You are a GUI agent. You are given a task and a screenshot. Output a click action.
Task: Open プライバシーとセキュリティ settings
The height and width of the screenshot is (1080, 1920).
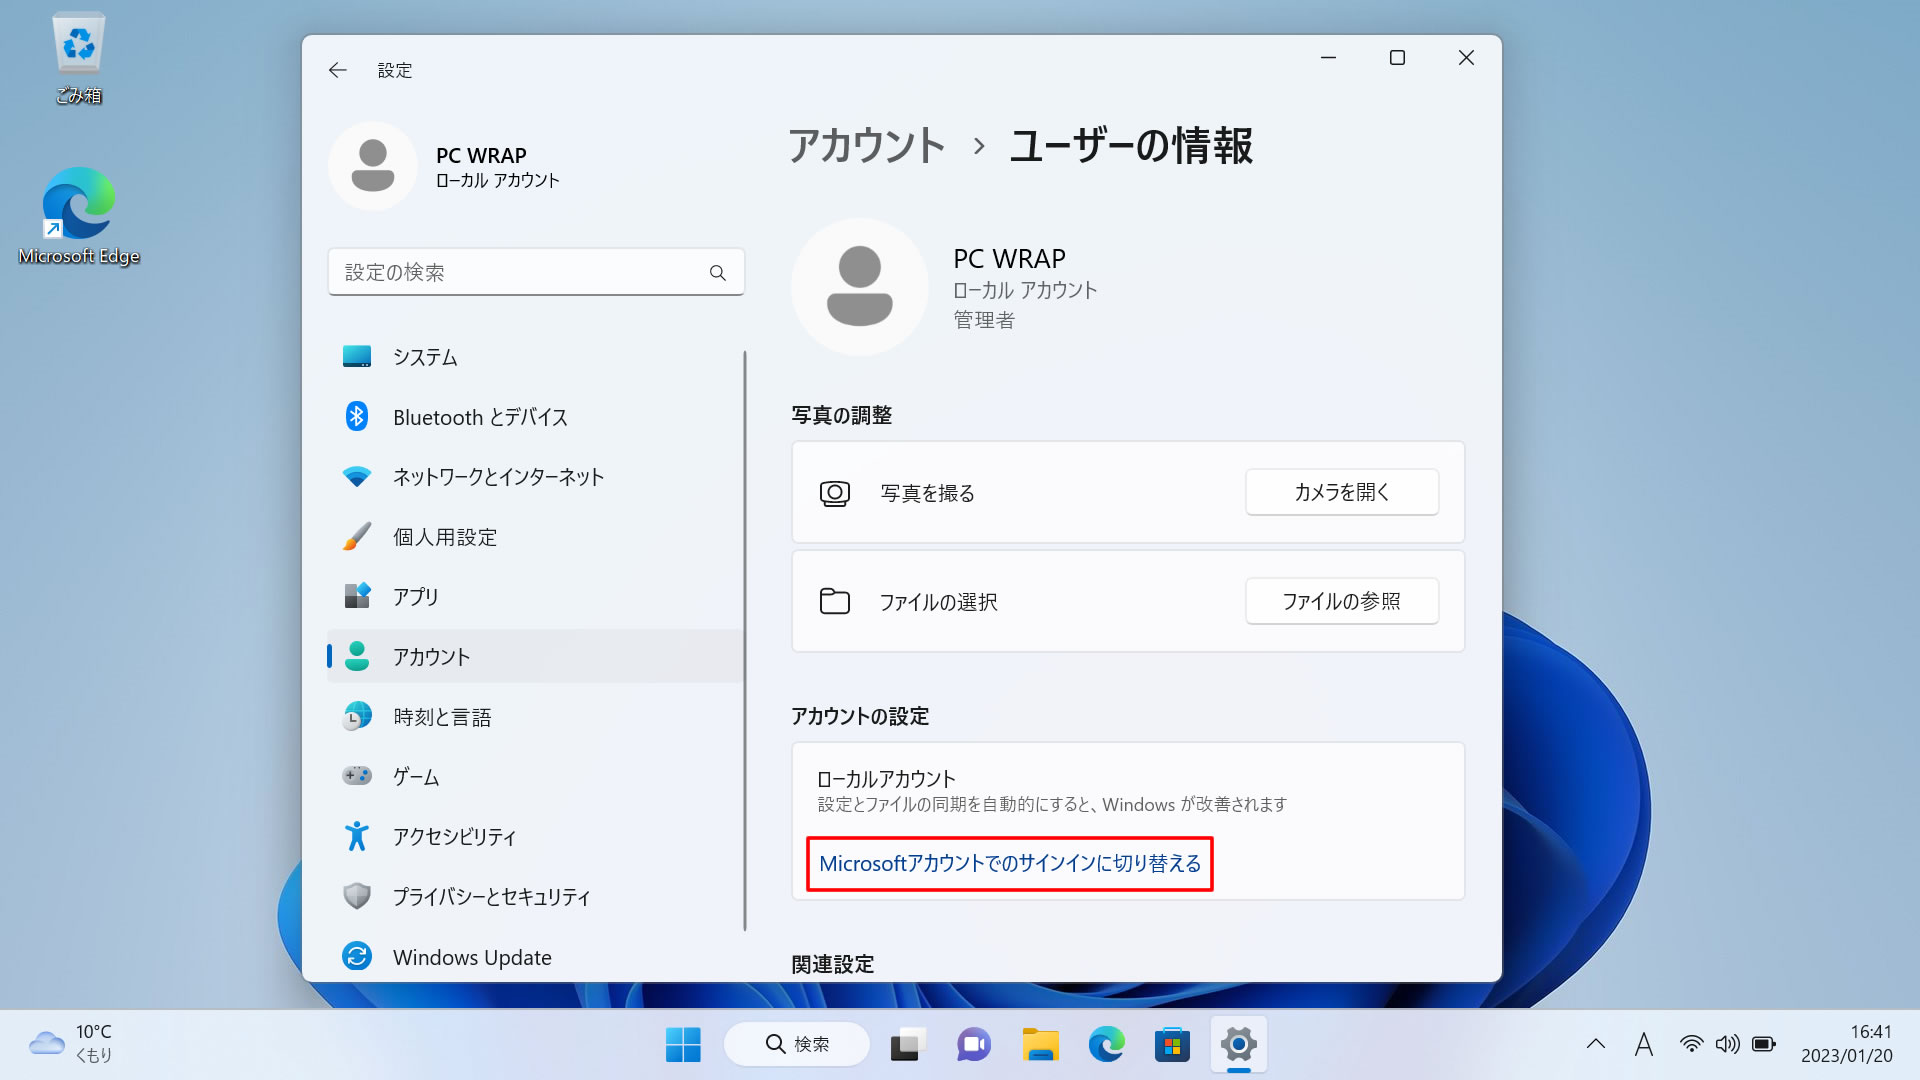(535, 897)
